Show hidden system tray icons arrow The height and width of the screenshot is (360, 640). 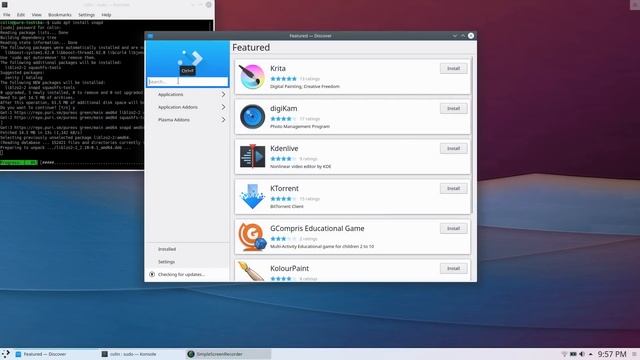click(x=590, y=354)
